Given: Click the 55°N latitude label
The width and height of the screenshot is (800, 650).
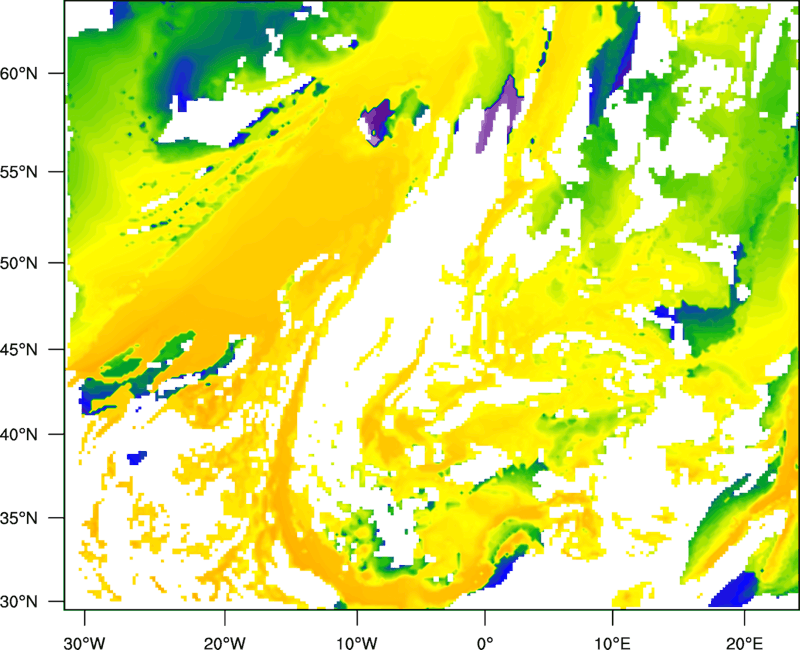Looking at the screenshot, I should coord(31,171).
